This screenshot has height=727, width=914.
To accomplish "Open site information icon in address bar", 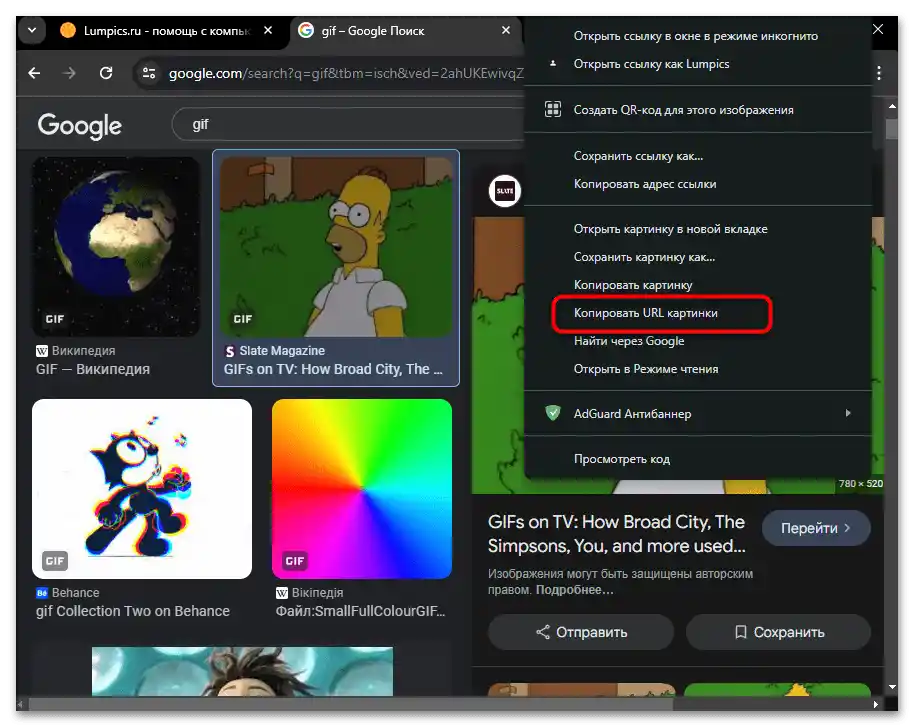I will point(149,73).
